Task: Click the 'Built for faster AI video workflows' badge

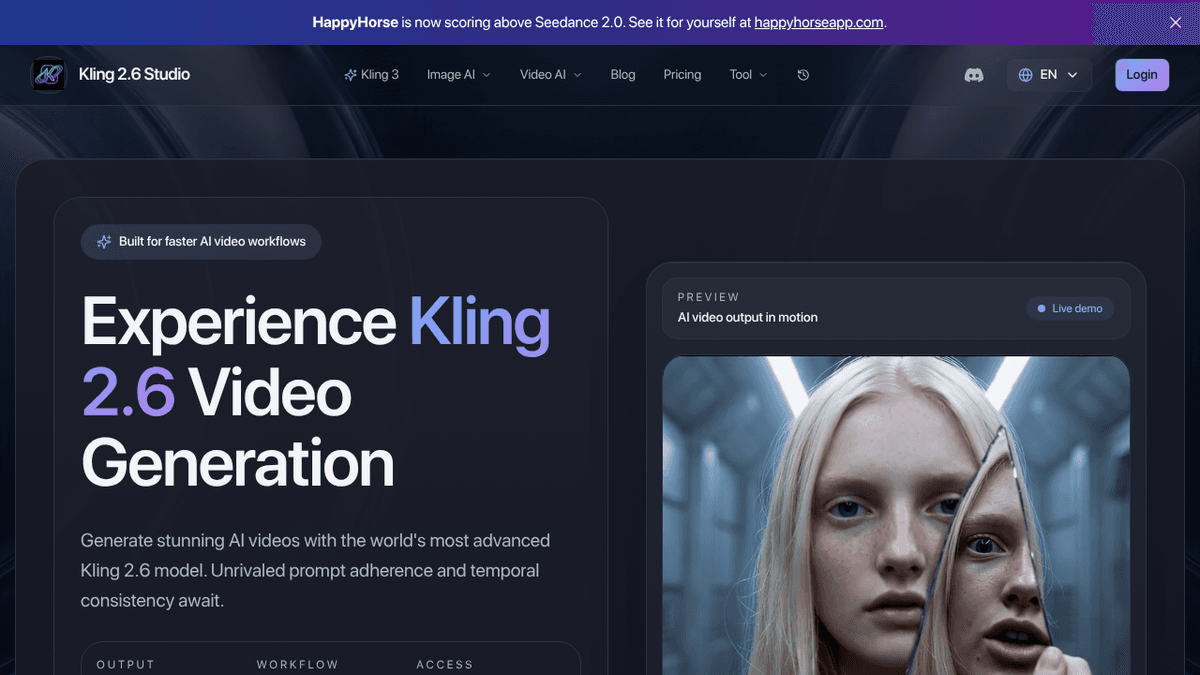Action: [x=201, y=242]
